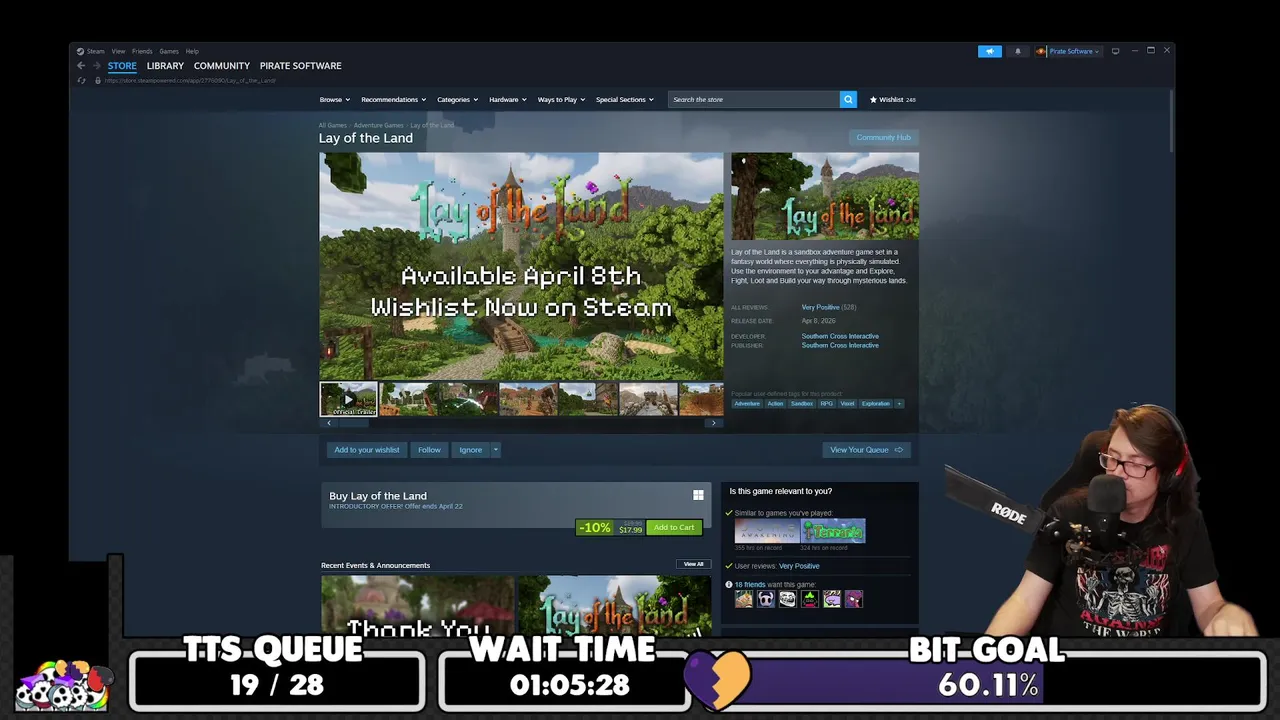
Task: Open the Friends menu
Action: click(142, 51)
